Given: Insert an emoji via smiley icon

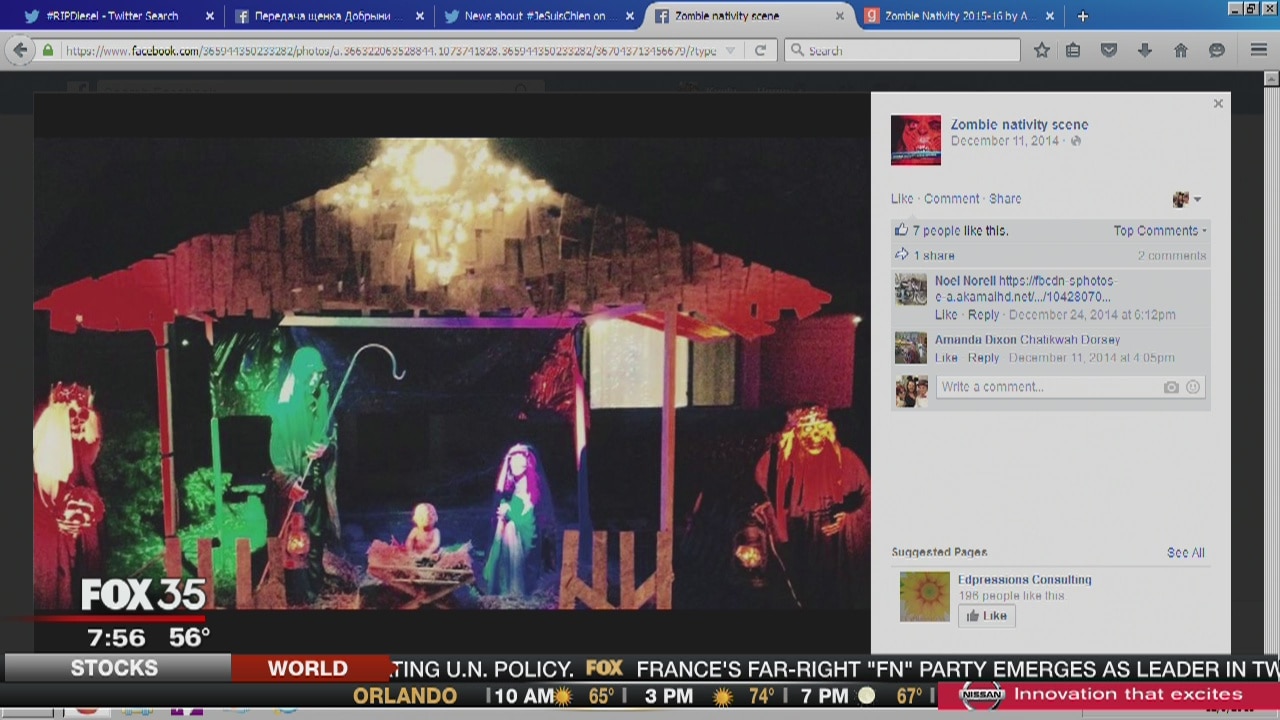Looking at the screenshot, I should [1193, 387].
